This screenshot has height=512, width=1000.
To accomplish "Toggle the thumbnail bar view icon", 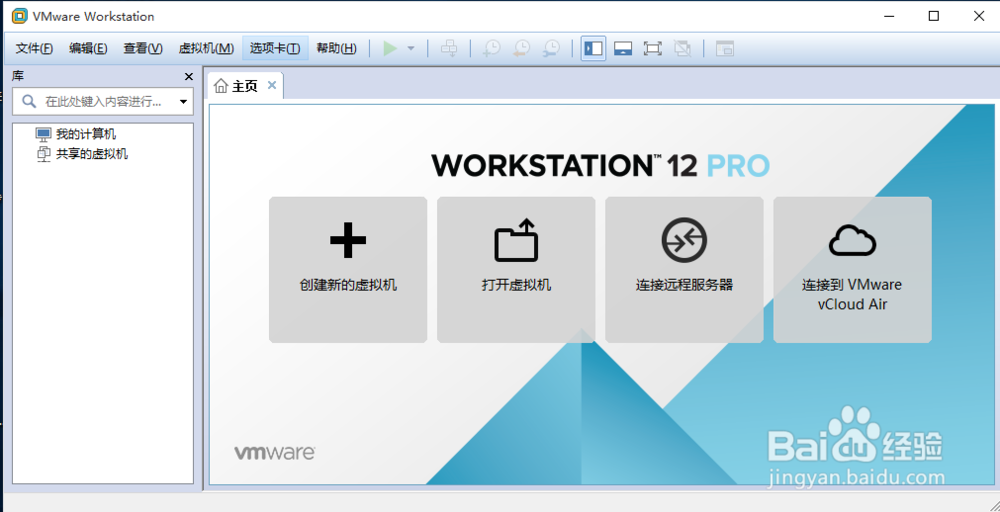I will [x=623, y=48].
